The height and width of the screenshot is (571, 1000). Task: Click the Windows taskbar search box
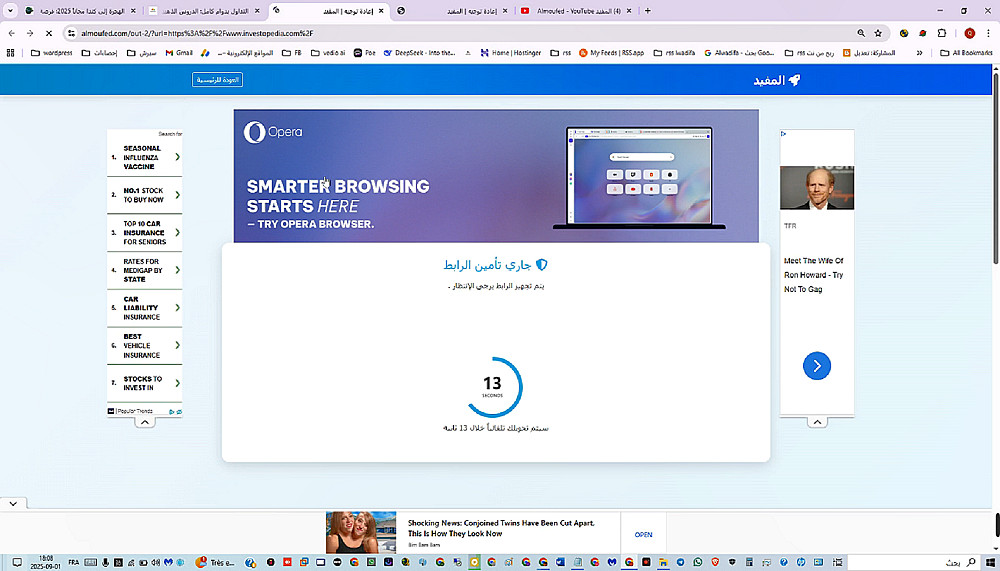click(913, 562)
